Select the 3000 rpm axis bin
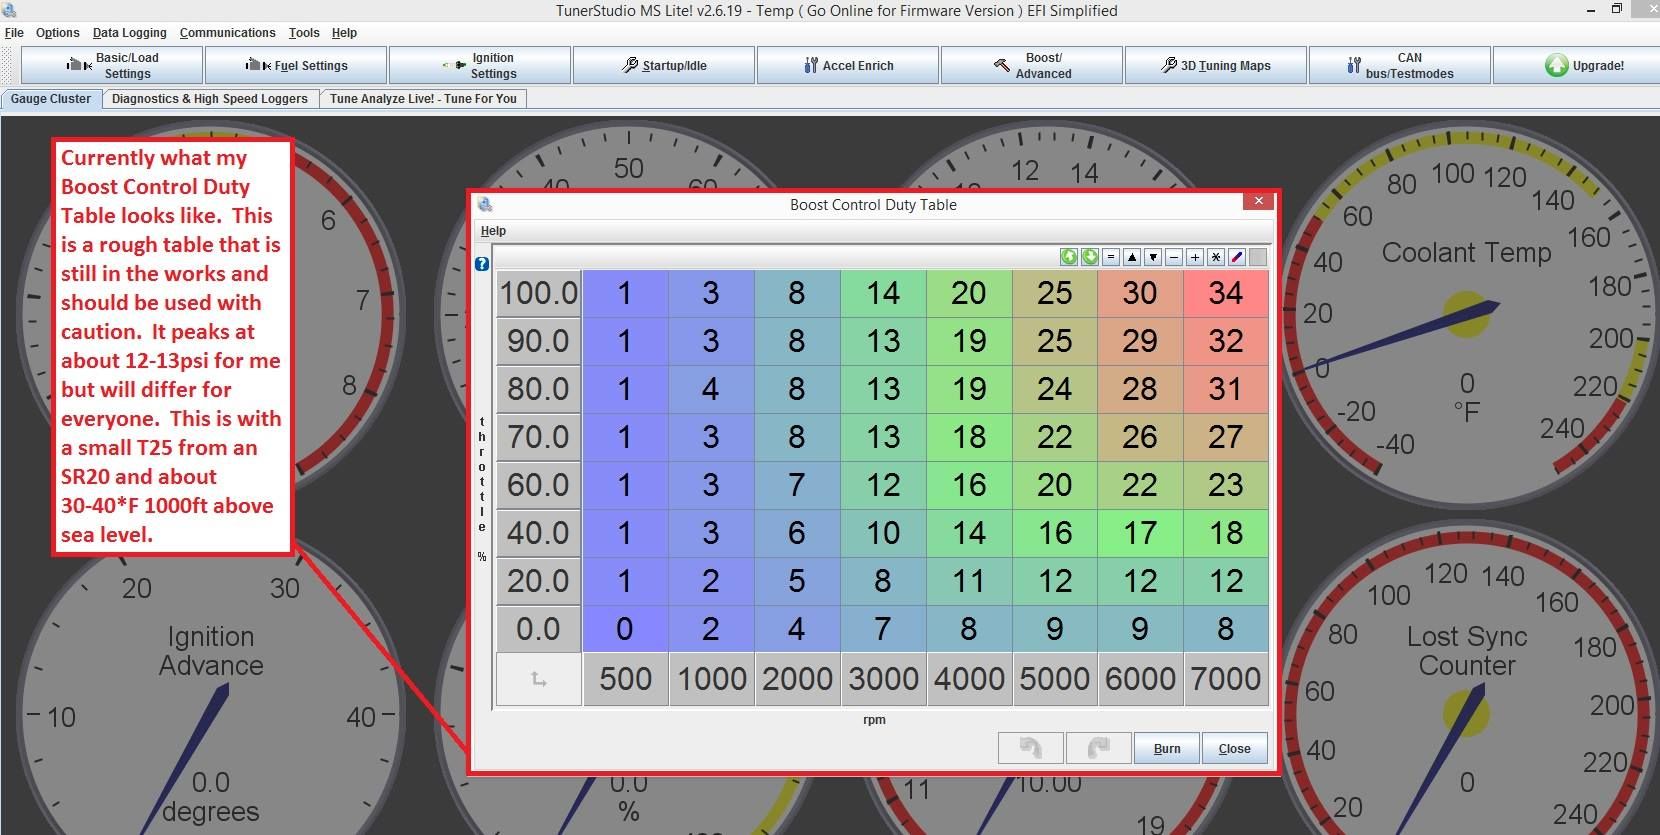Image resolution: width=1660 pixels, height=835 pixels. (x=883, y=679)
